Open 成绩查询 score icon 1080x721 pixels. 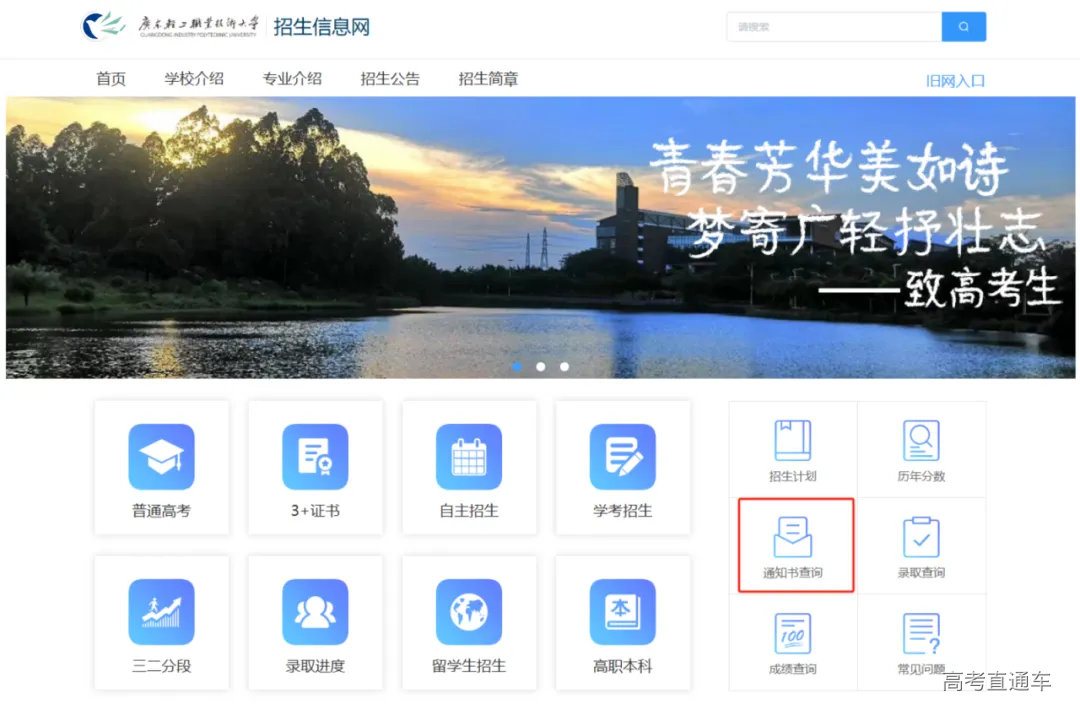coord(793,633)
